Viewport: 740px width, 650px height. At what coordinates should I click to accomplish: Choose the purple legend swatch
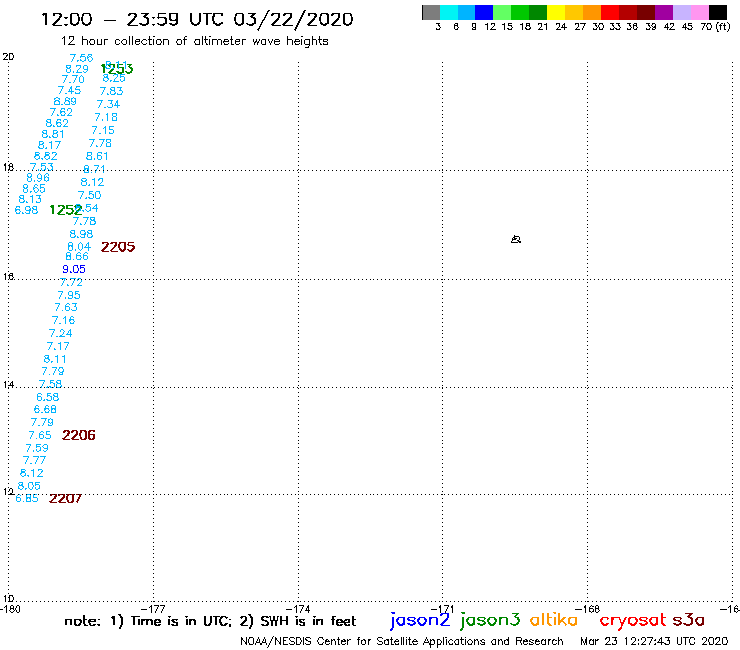tap(664, 13)
